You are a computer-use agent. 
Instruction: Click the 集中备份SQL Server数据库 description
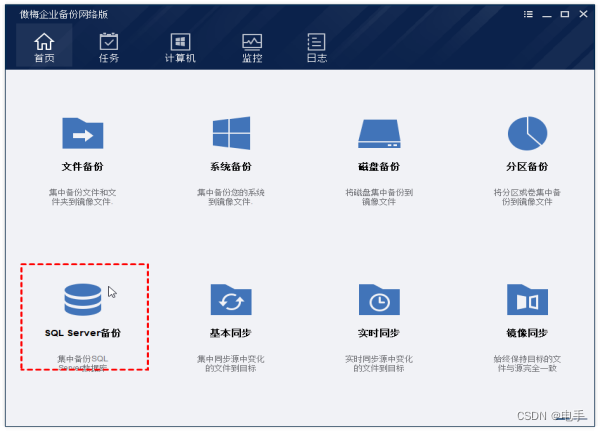click(83, 363)
